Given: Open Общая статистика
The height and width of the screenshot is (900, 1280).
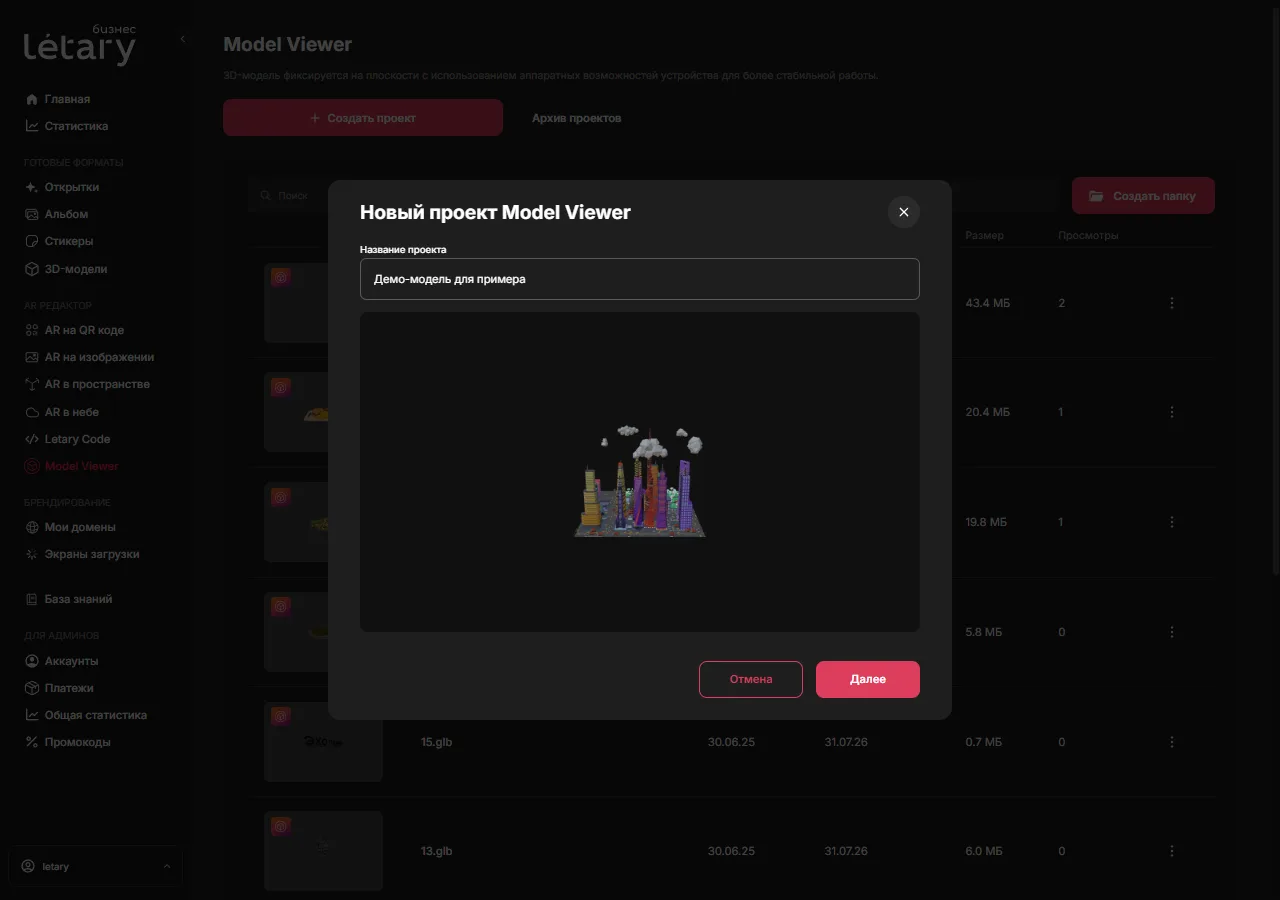Looking at the screenshot, I should [x=95, y=715].
